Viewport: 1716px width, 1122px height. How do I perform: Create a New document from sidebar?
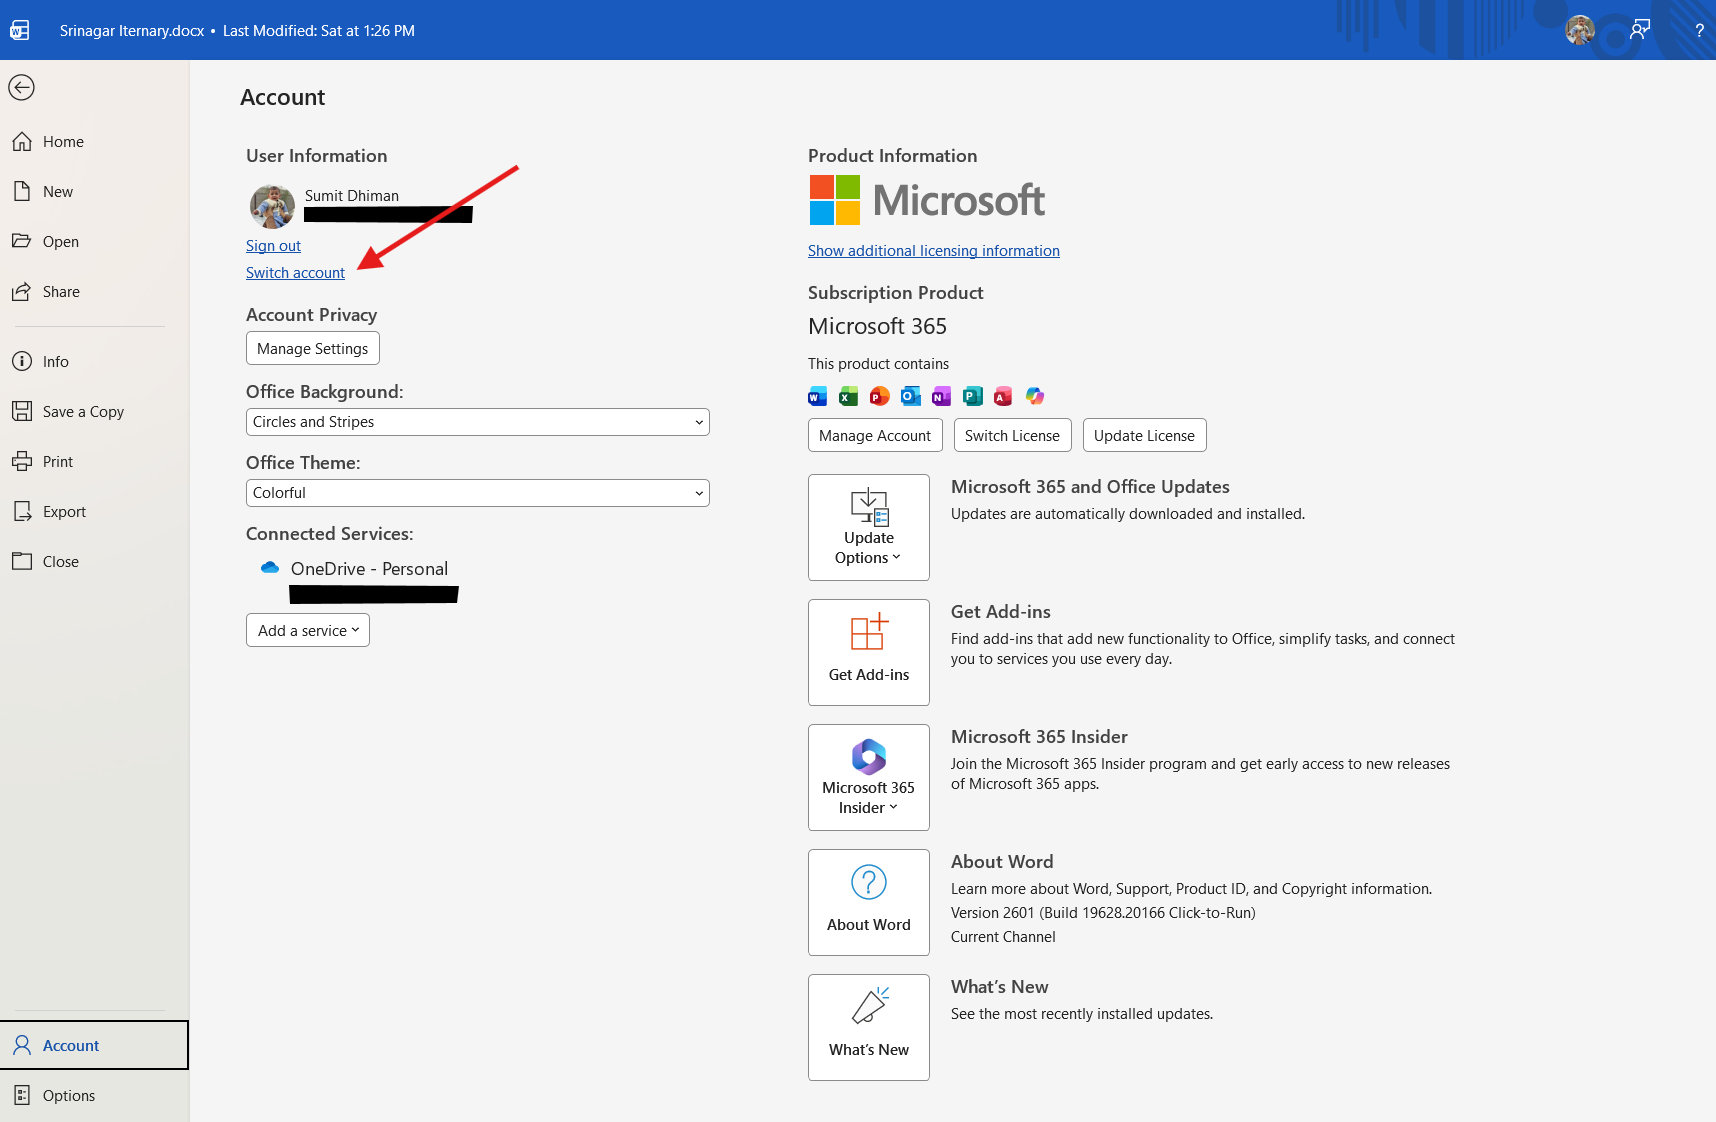click(94, 192)
